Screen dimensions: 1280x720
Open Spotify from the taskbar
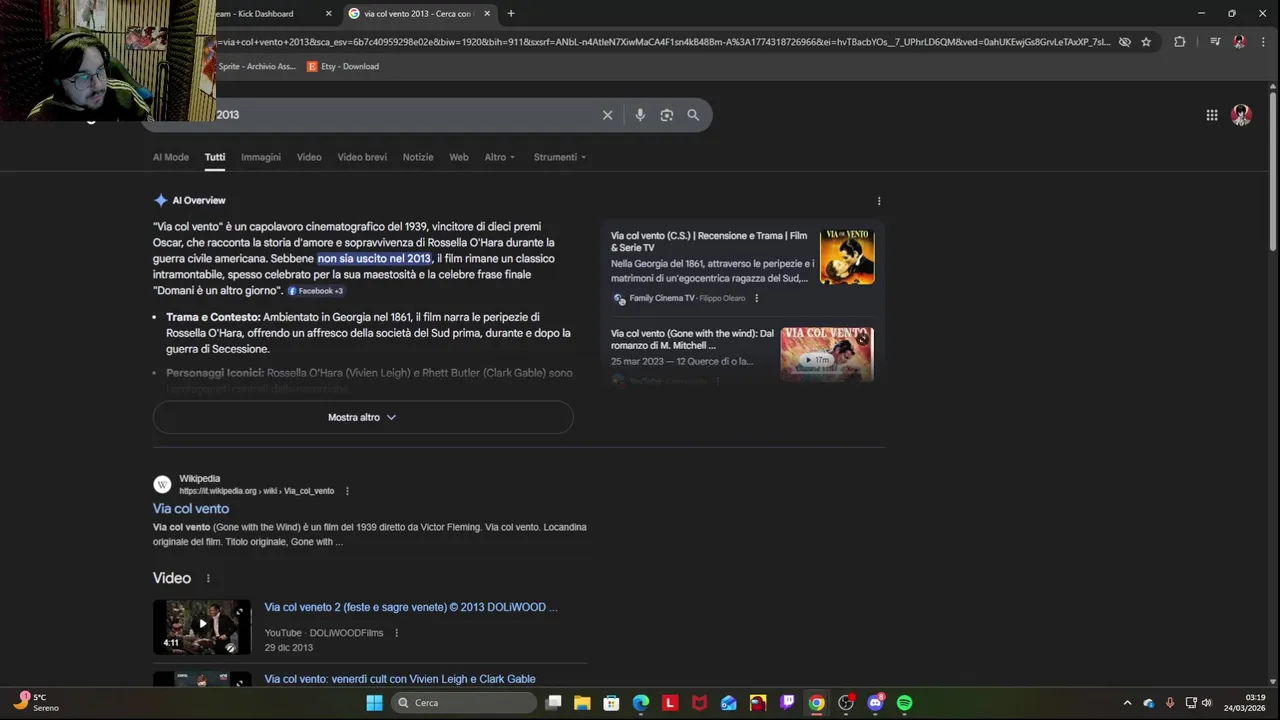(905, 703)
